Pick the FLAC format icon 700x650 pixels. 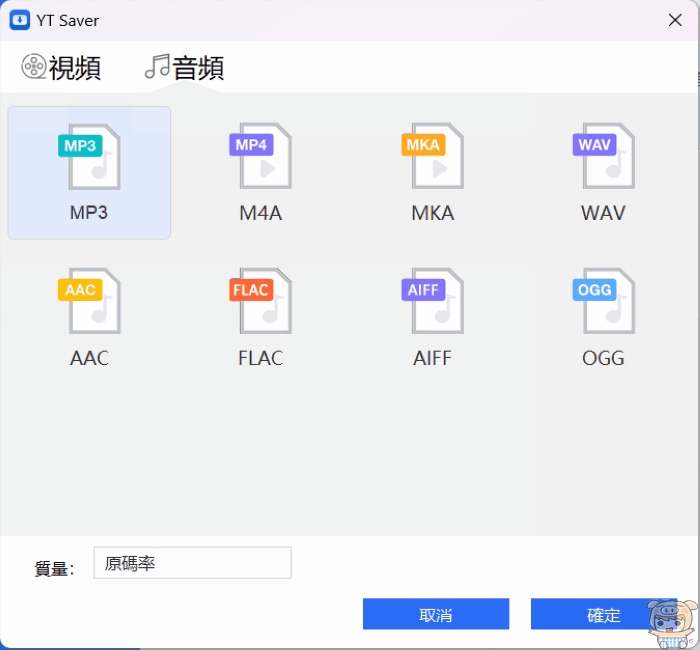pyautogui.click(x=261, y=301)
